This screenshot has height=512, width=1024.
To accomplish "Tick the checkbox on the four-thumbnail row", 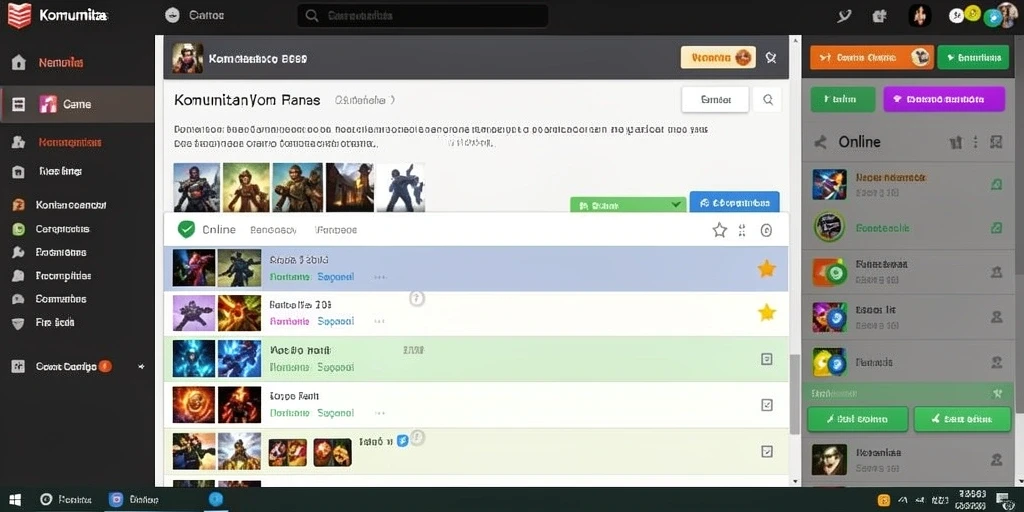I will 767,451.
